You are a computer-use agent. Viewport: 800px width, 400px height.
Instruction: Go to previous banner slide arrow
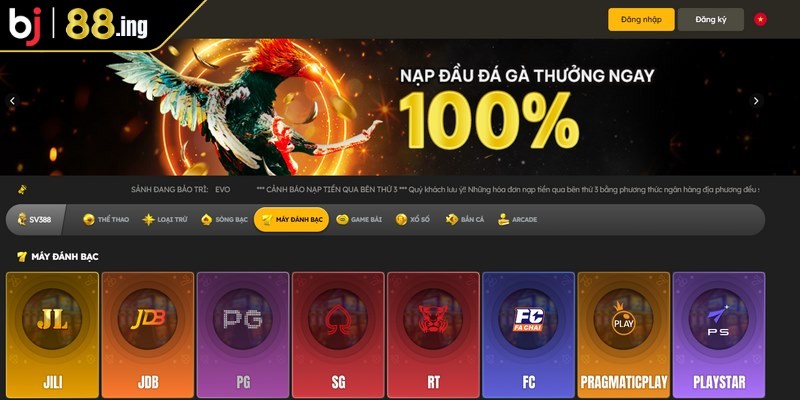pos(12,101)
